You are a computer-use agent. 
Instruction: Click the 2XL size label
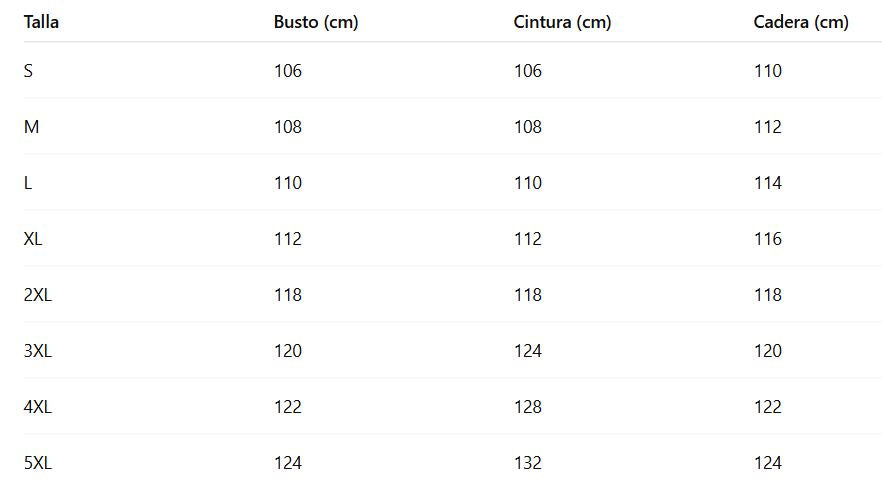(37, 295)
